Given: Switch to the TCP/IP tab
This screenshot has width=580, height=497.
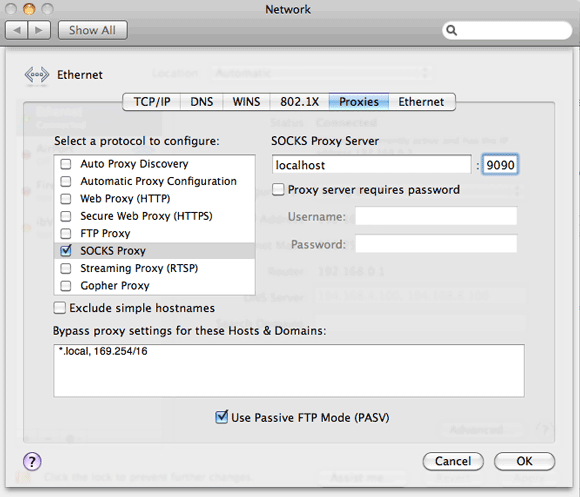Looking at the screenshot, I should click(x=152, y=102).
